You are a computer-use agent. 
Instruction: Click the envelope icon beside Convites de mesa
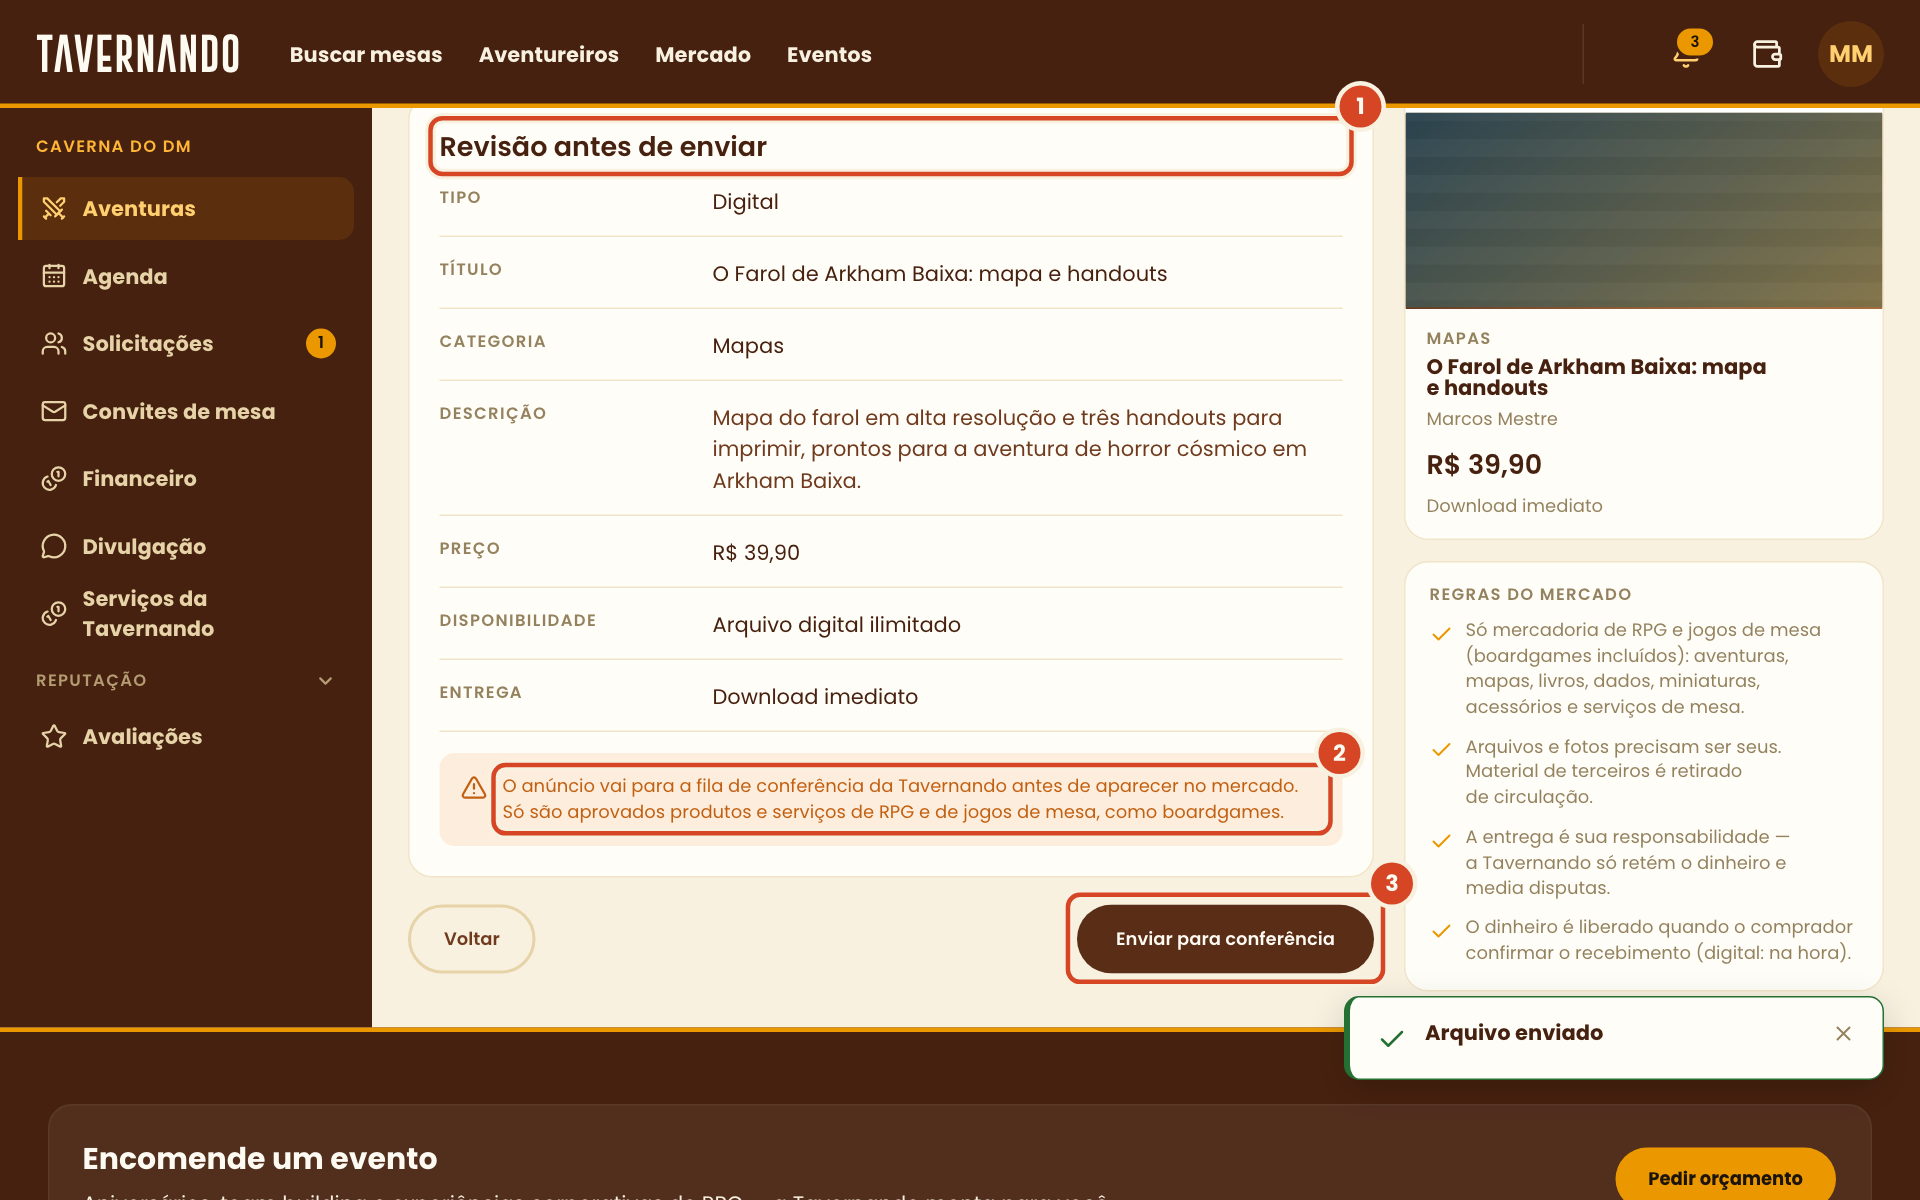click(x=54, y=411)
